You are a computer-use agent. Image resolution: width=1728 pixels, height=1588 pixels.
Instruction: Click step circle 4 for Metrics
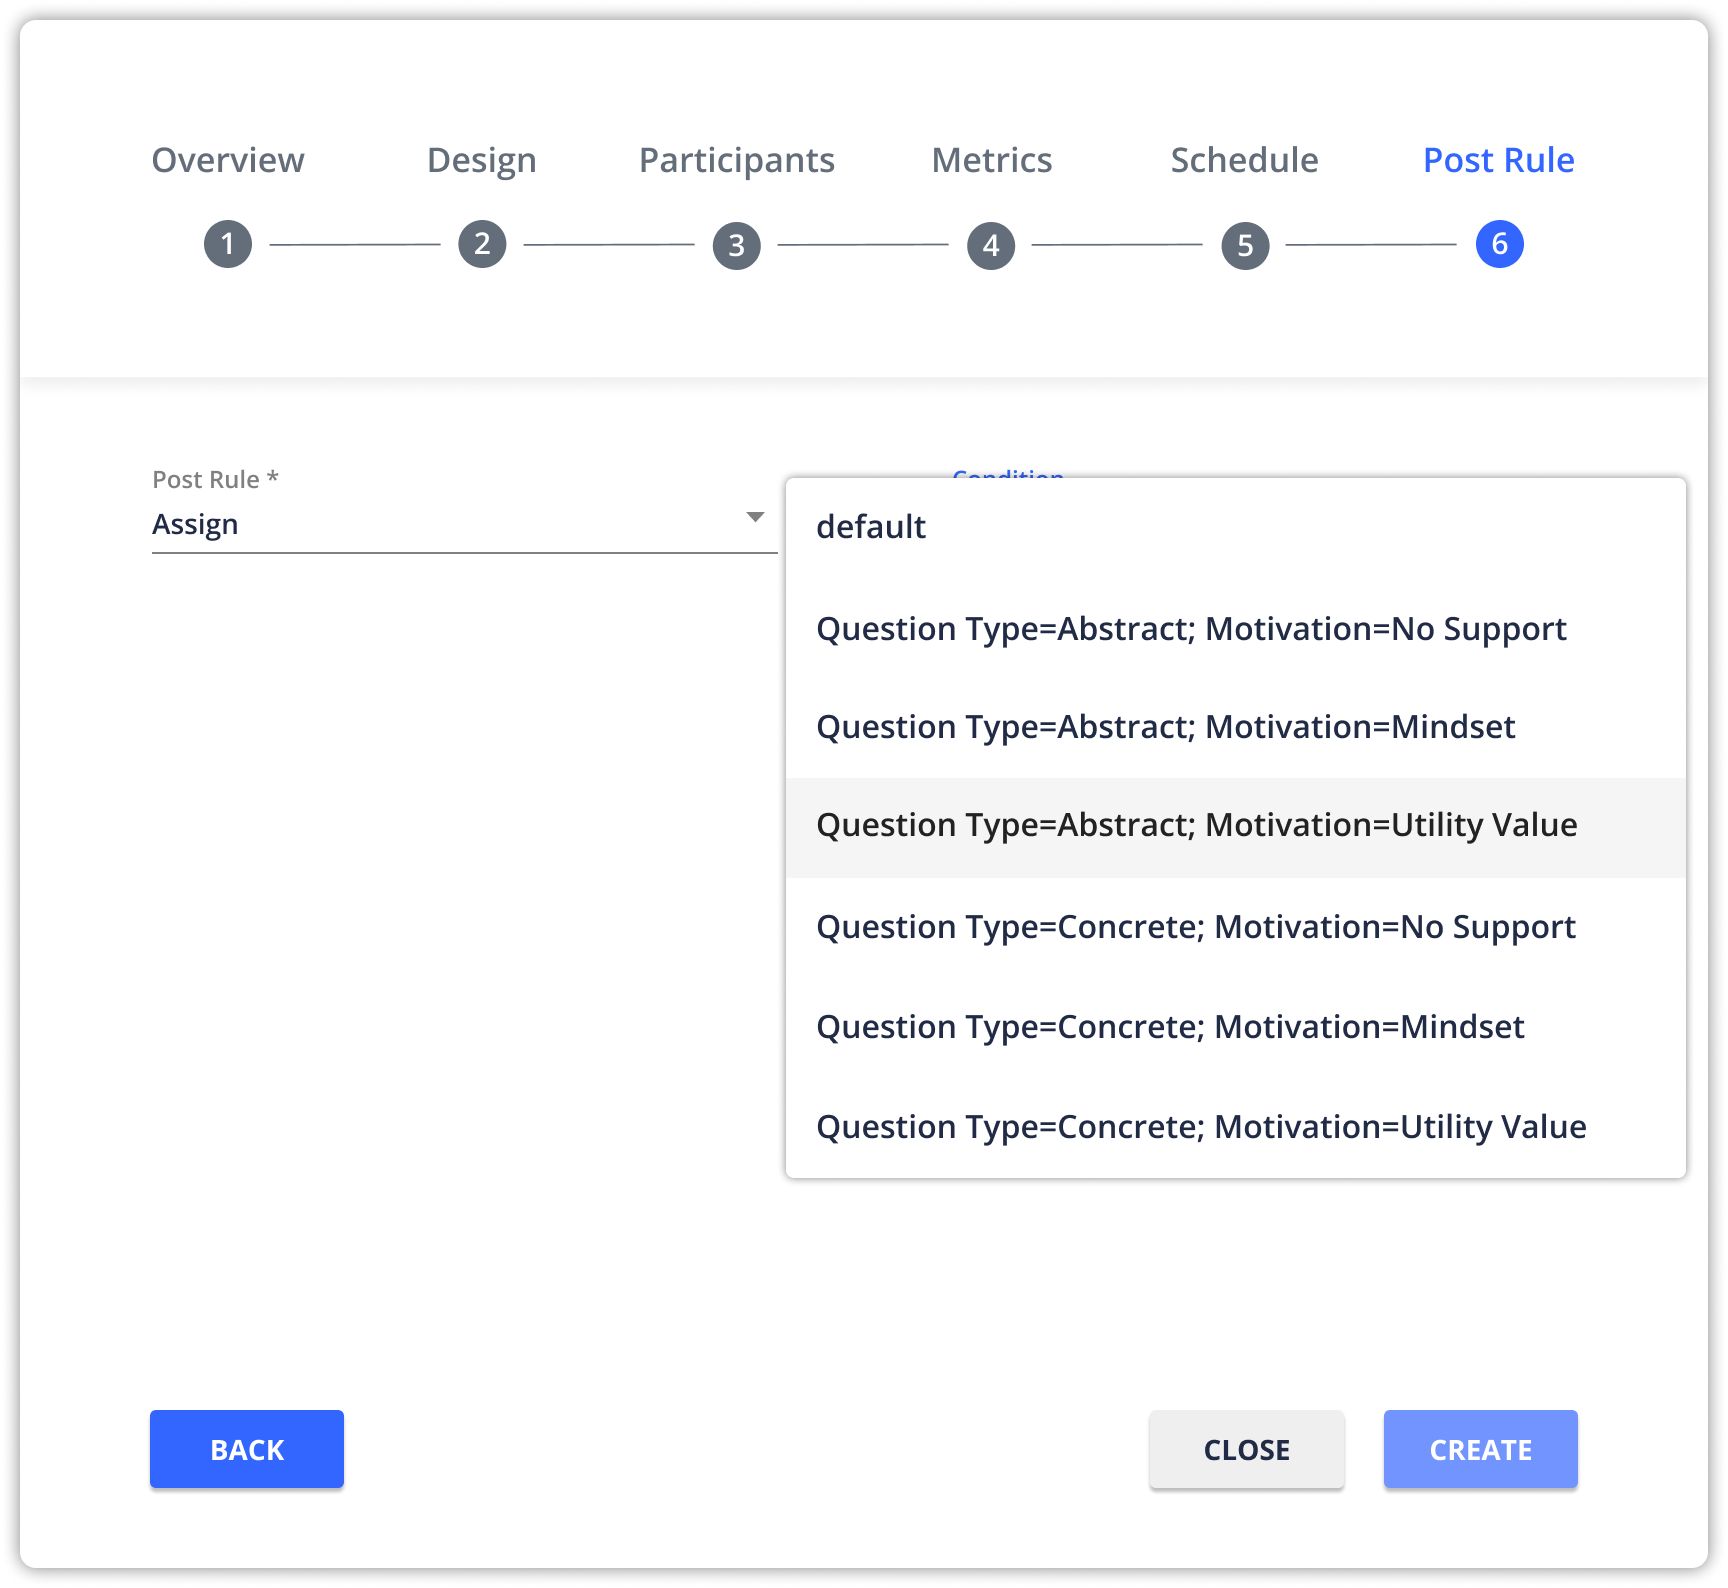[x=990, y=243]
